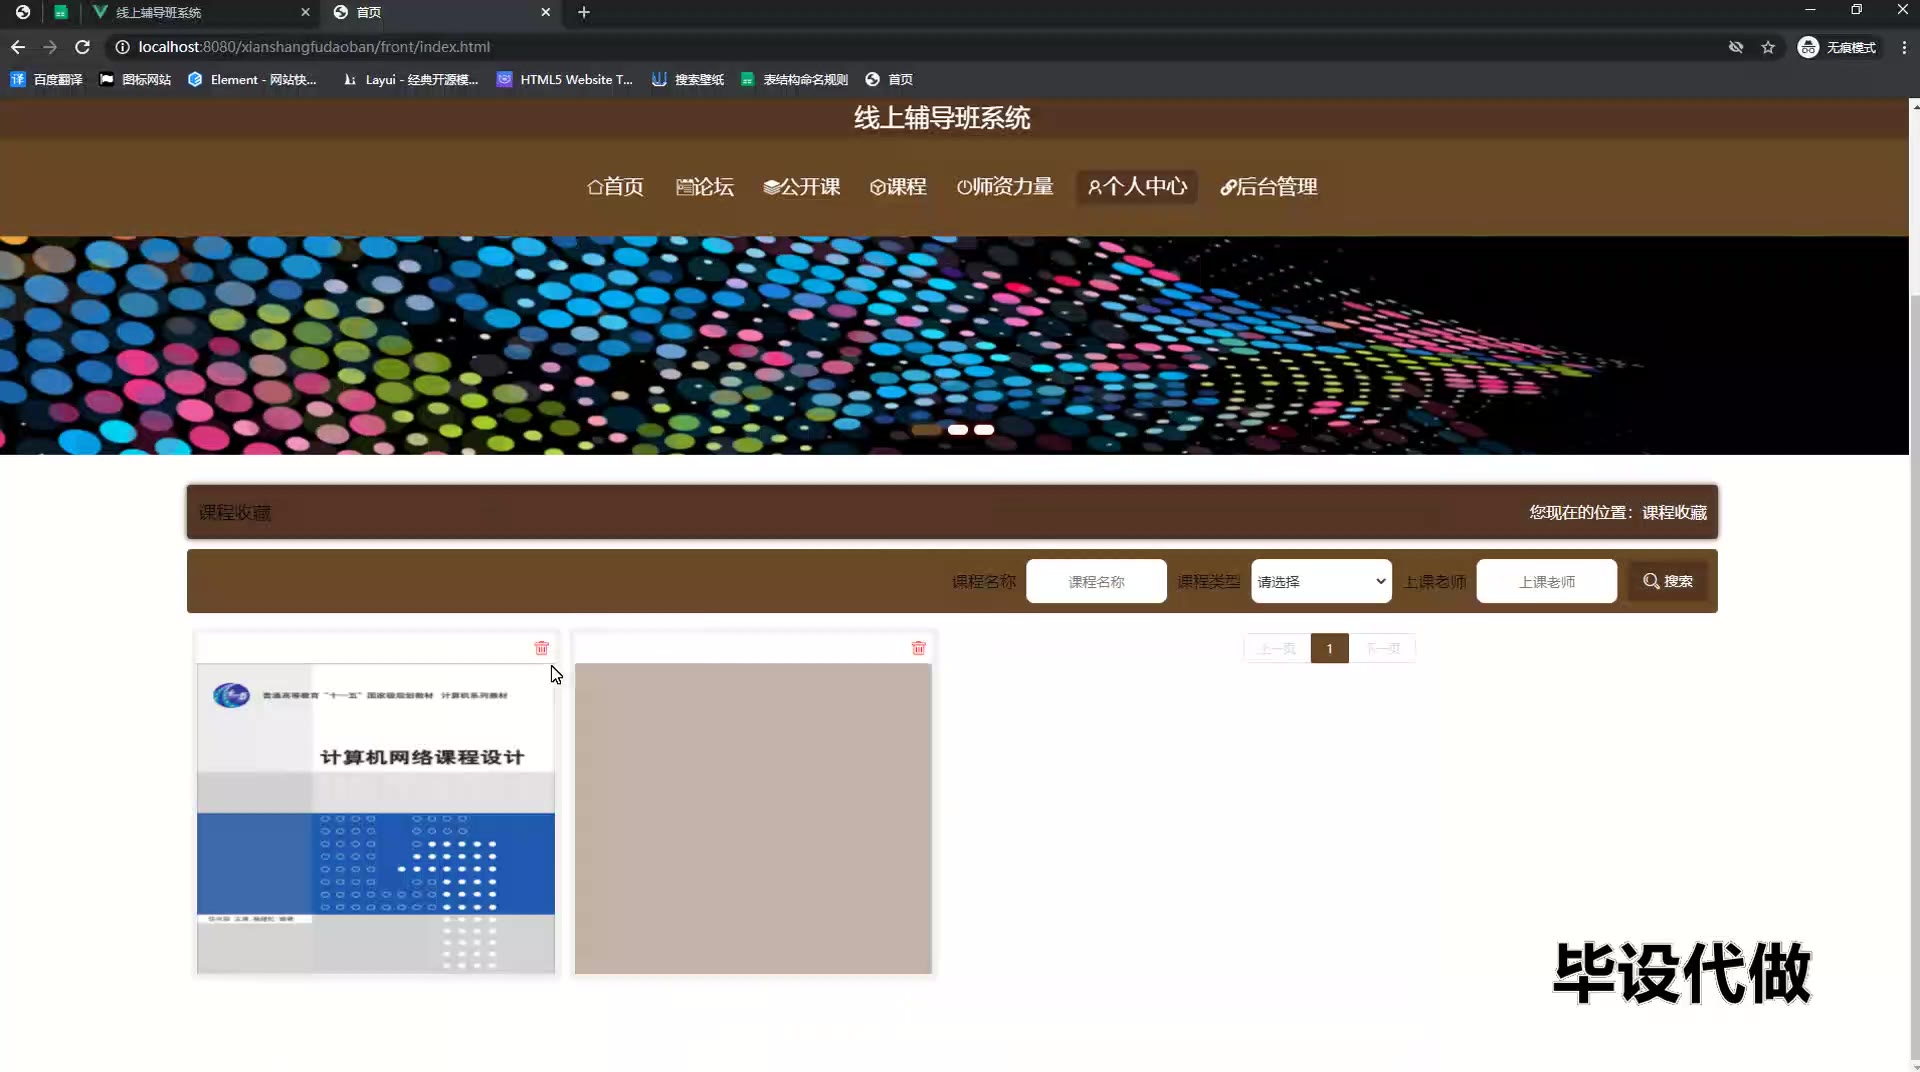Open the 公开课 menu item
The height and width of the screenshot is (1072, 1920).
click(x=802, y=187)
